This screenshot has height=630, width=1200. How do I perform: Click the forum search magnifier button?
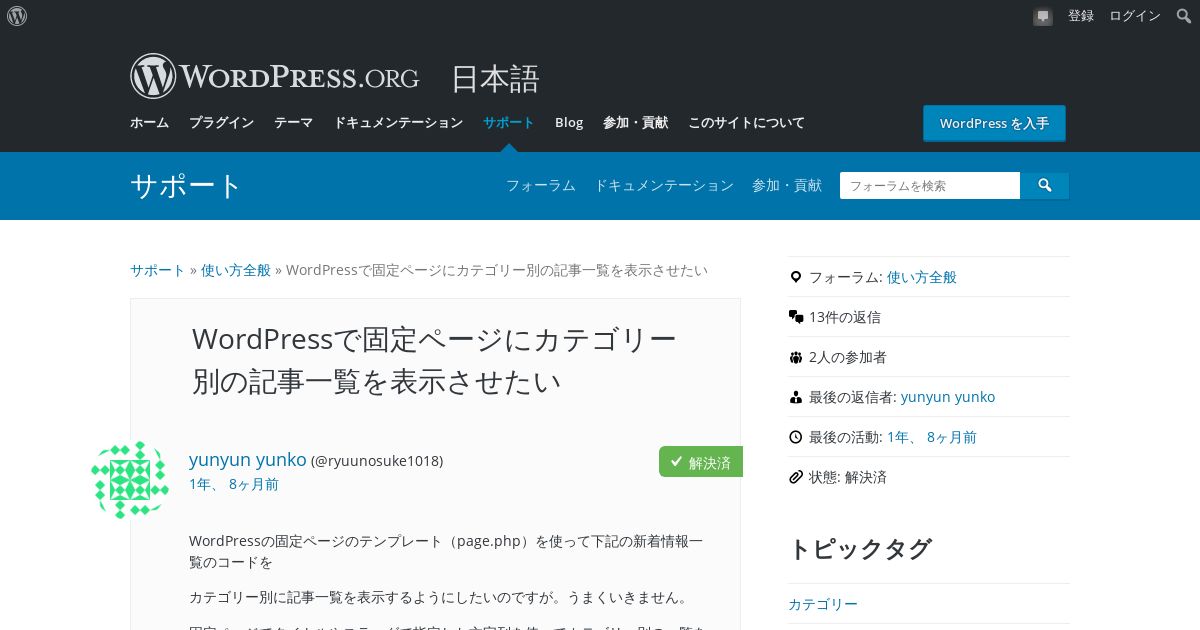click(1045, 185)
